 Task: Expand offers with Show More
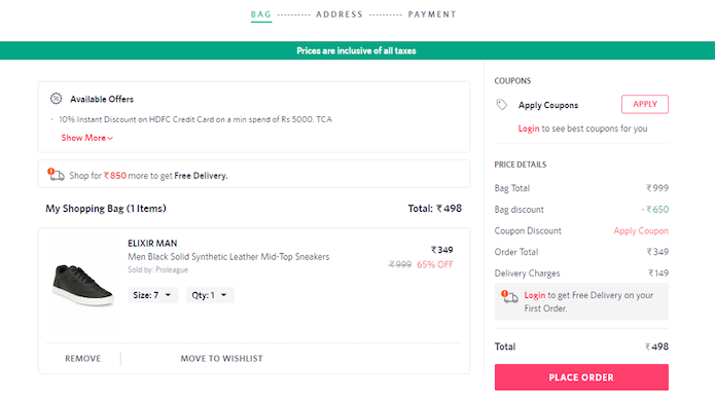87,138
